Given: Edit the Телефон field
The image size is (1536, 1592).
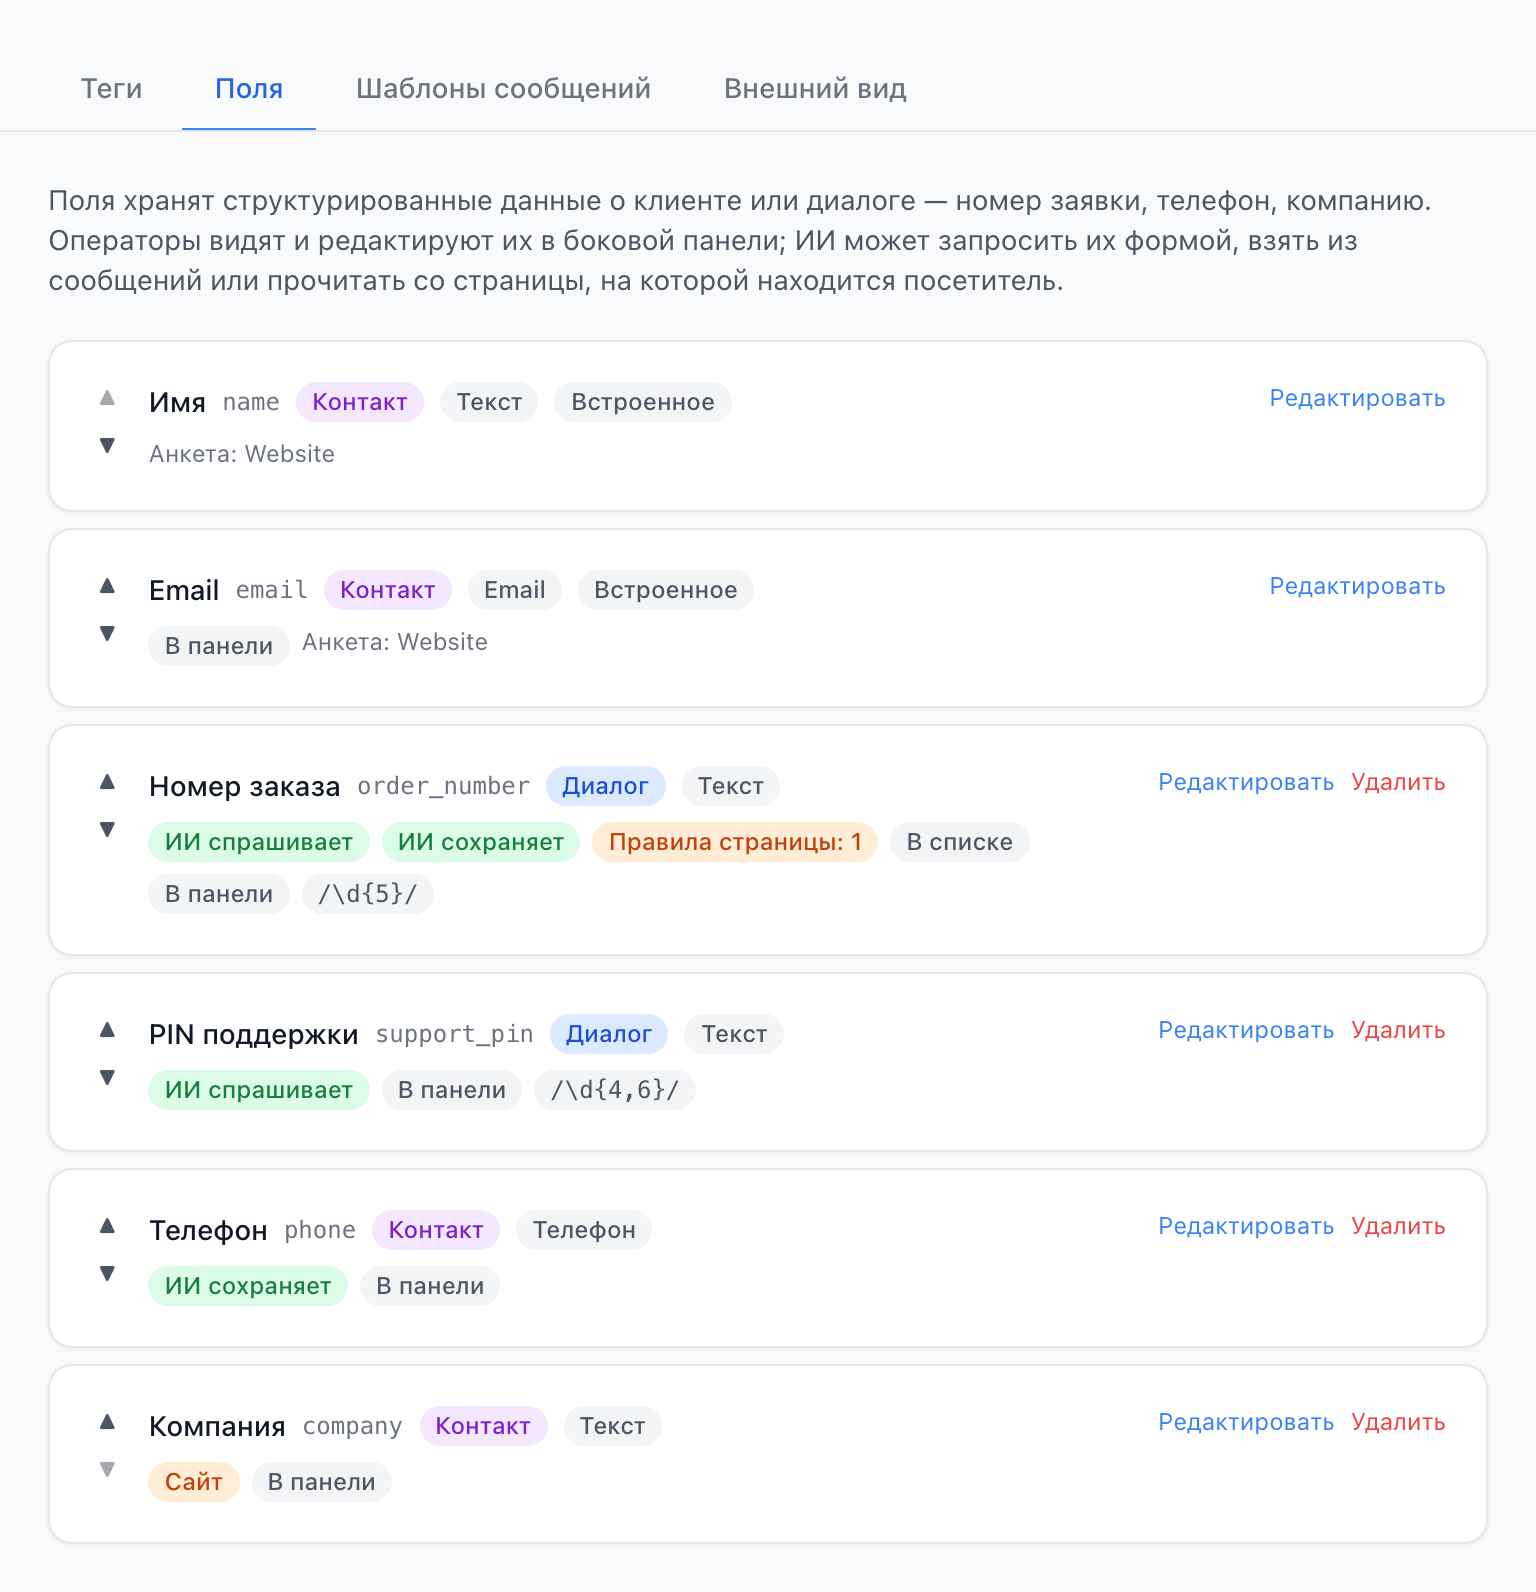Looking at the screenshot, I should 1246,1226.
